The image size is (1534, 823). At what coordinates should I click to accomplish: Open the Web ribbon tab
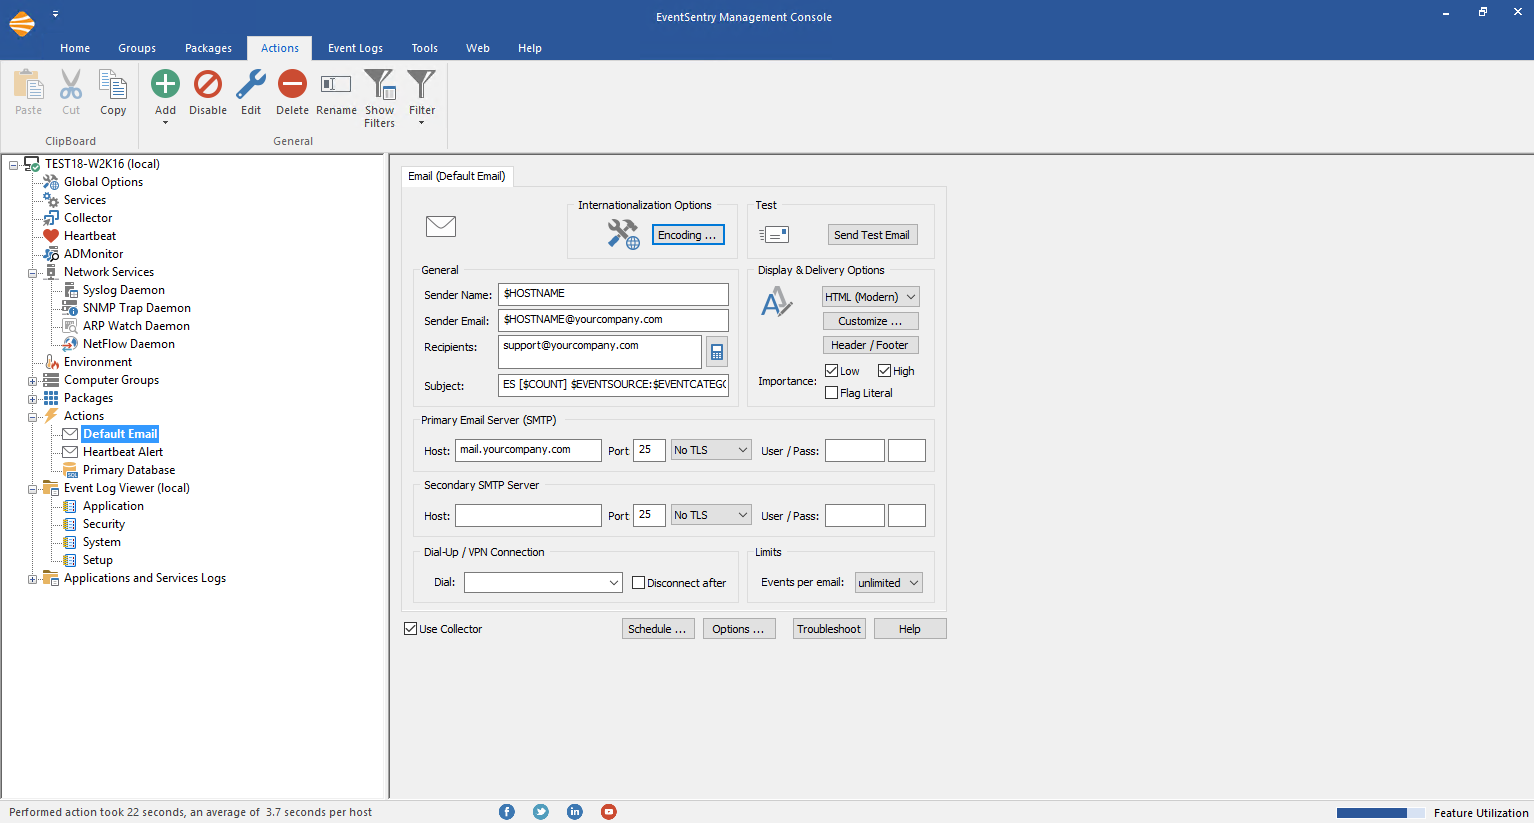tap(478, 48)
